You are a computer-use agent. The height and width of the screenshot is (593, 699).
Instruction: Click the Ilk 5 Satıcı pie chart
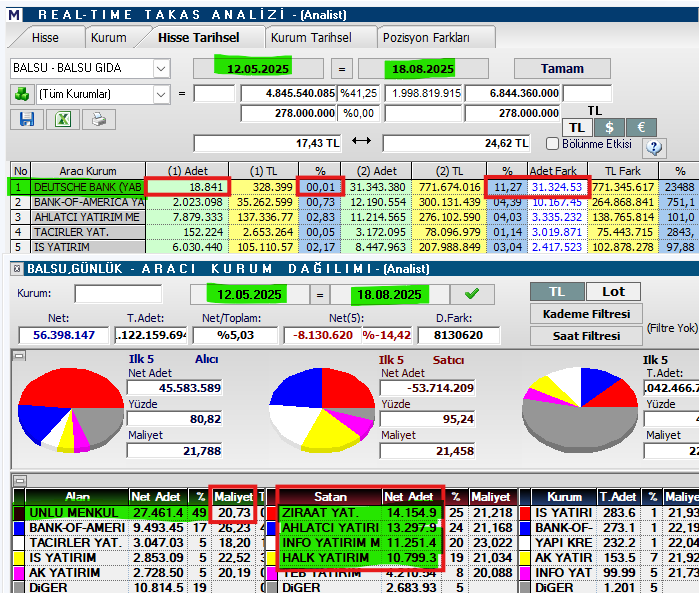pyautogui.click(x=322, y=409)
